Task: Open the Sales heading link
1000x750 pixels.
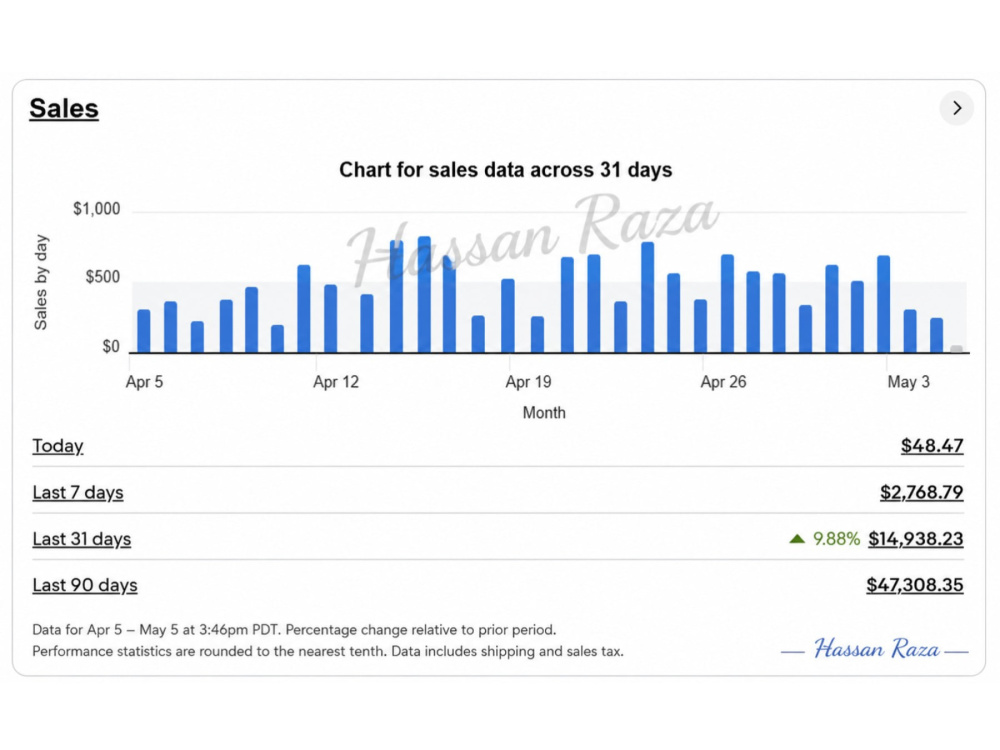Action: [64, 108]
